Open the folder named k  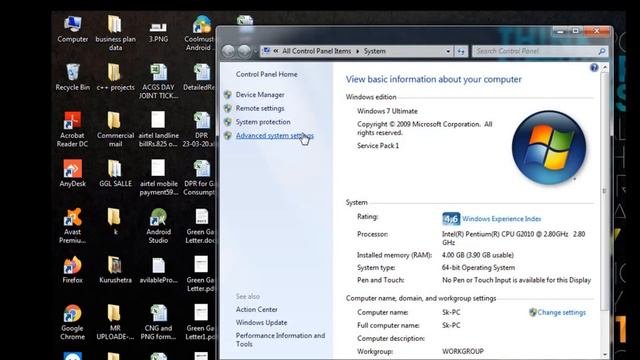(116, 222)
